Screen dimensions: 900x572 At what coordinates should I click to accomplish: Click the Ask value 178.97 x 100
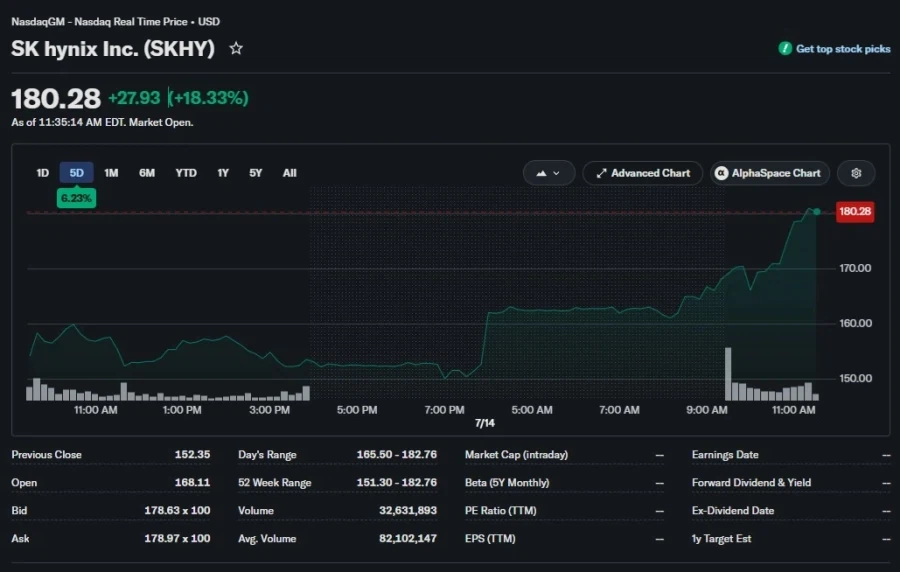coord(177,538)
